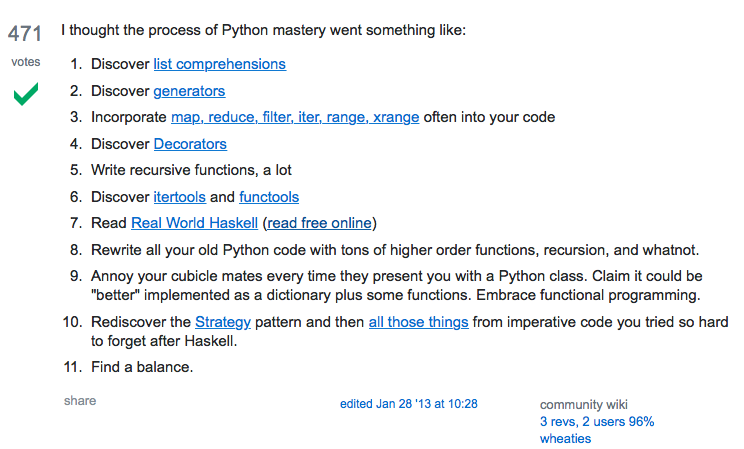Open the Strategy pattern link

click(x=223, y=322)
